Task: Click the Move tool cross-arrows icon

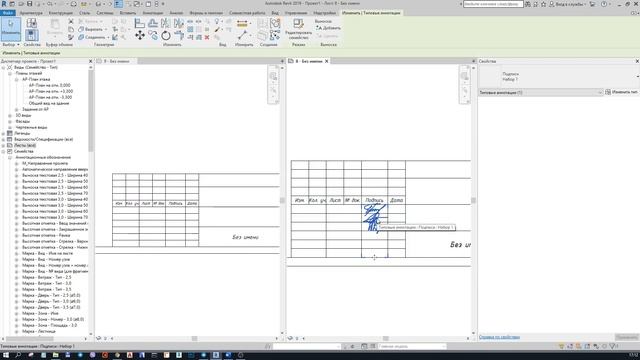Action: point(140,36)
